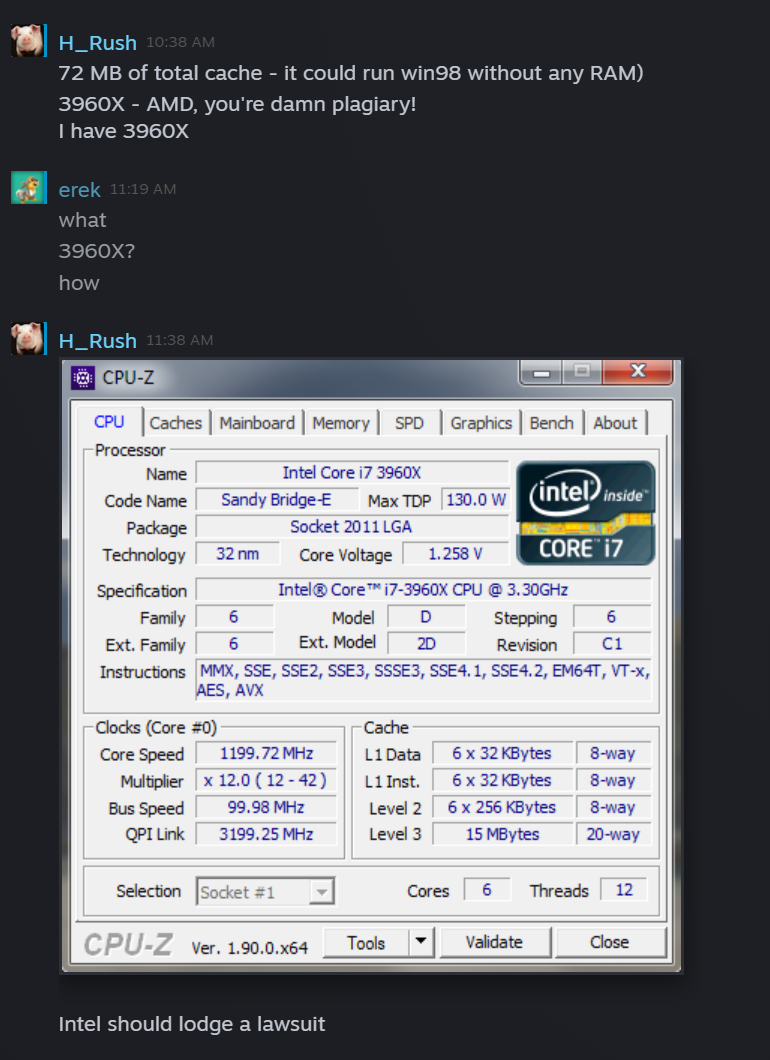Go to the About tab
Image resolution: width=770 pixels, height=1060 pixels.
615,423
